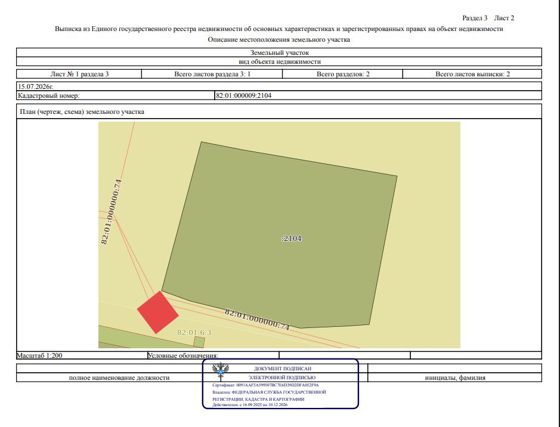
Task: Click the "Земельный участок" table cell
Action: 279,52
